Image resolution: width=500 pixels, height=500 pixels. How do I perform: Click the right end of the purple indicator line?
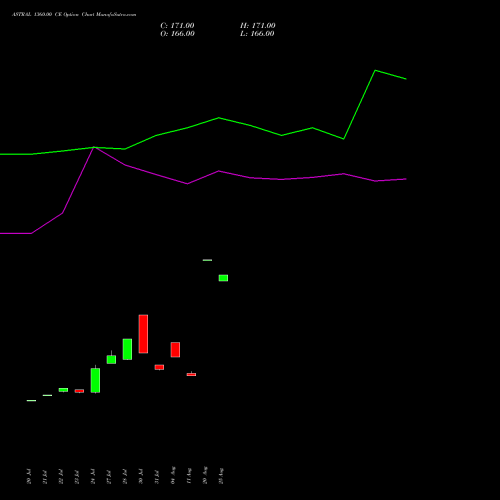click(406, 179)
